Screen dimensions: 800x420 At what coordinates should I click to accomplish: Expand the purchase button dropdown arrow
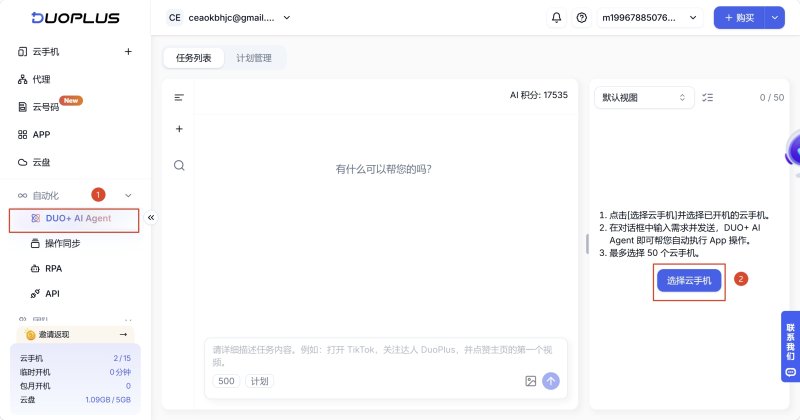click(775, 18)
